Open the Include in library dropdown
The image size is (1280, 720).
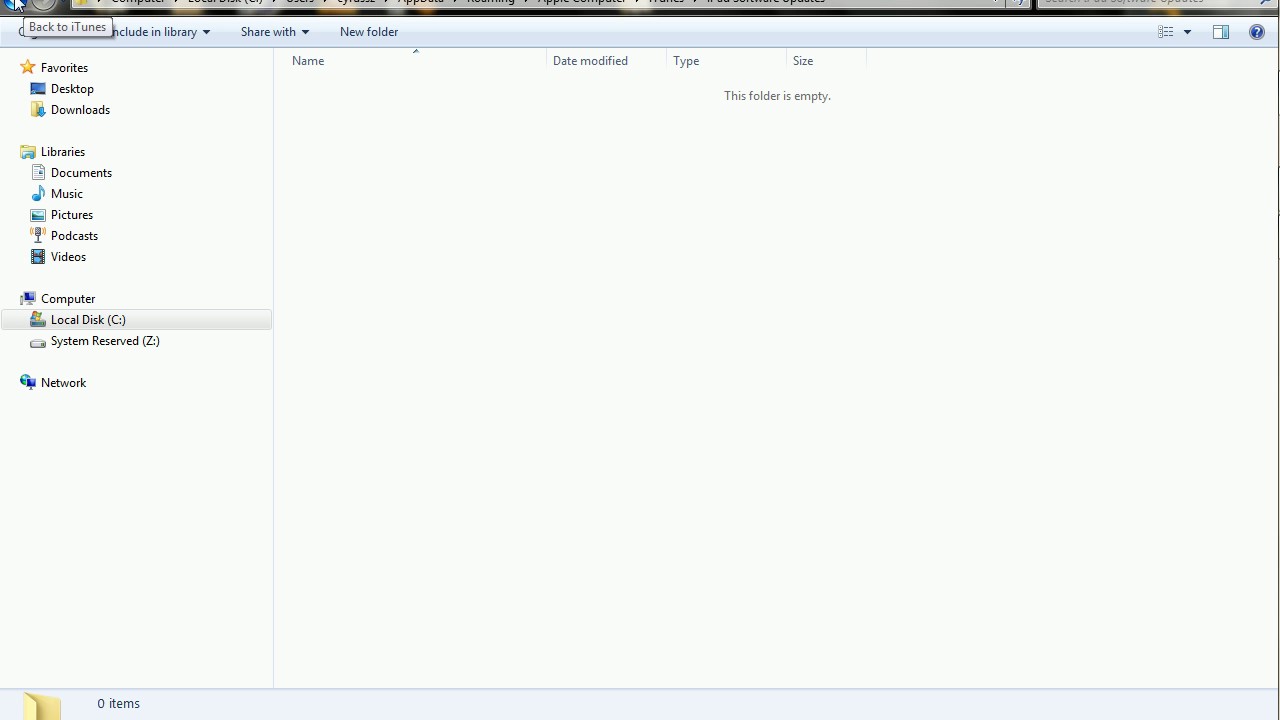coord(162,32)
